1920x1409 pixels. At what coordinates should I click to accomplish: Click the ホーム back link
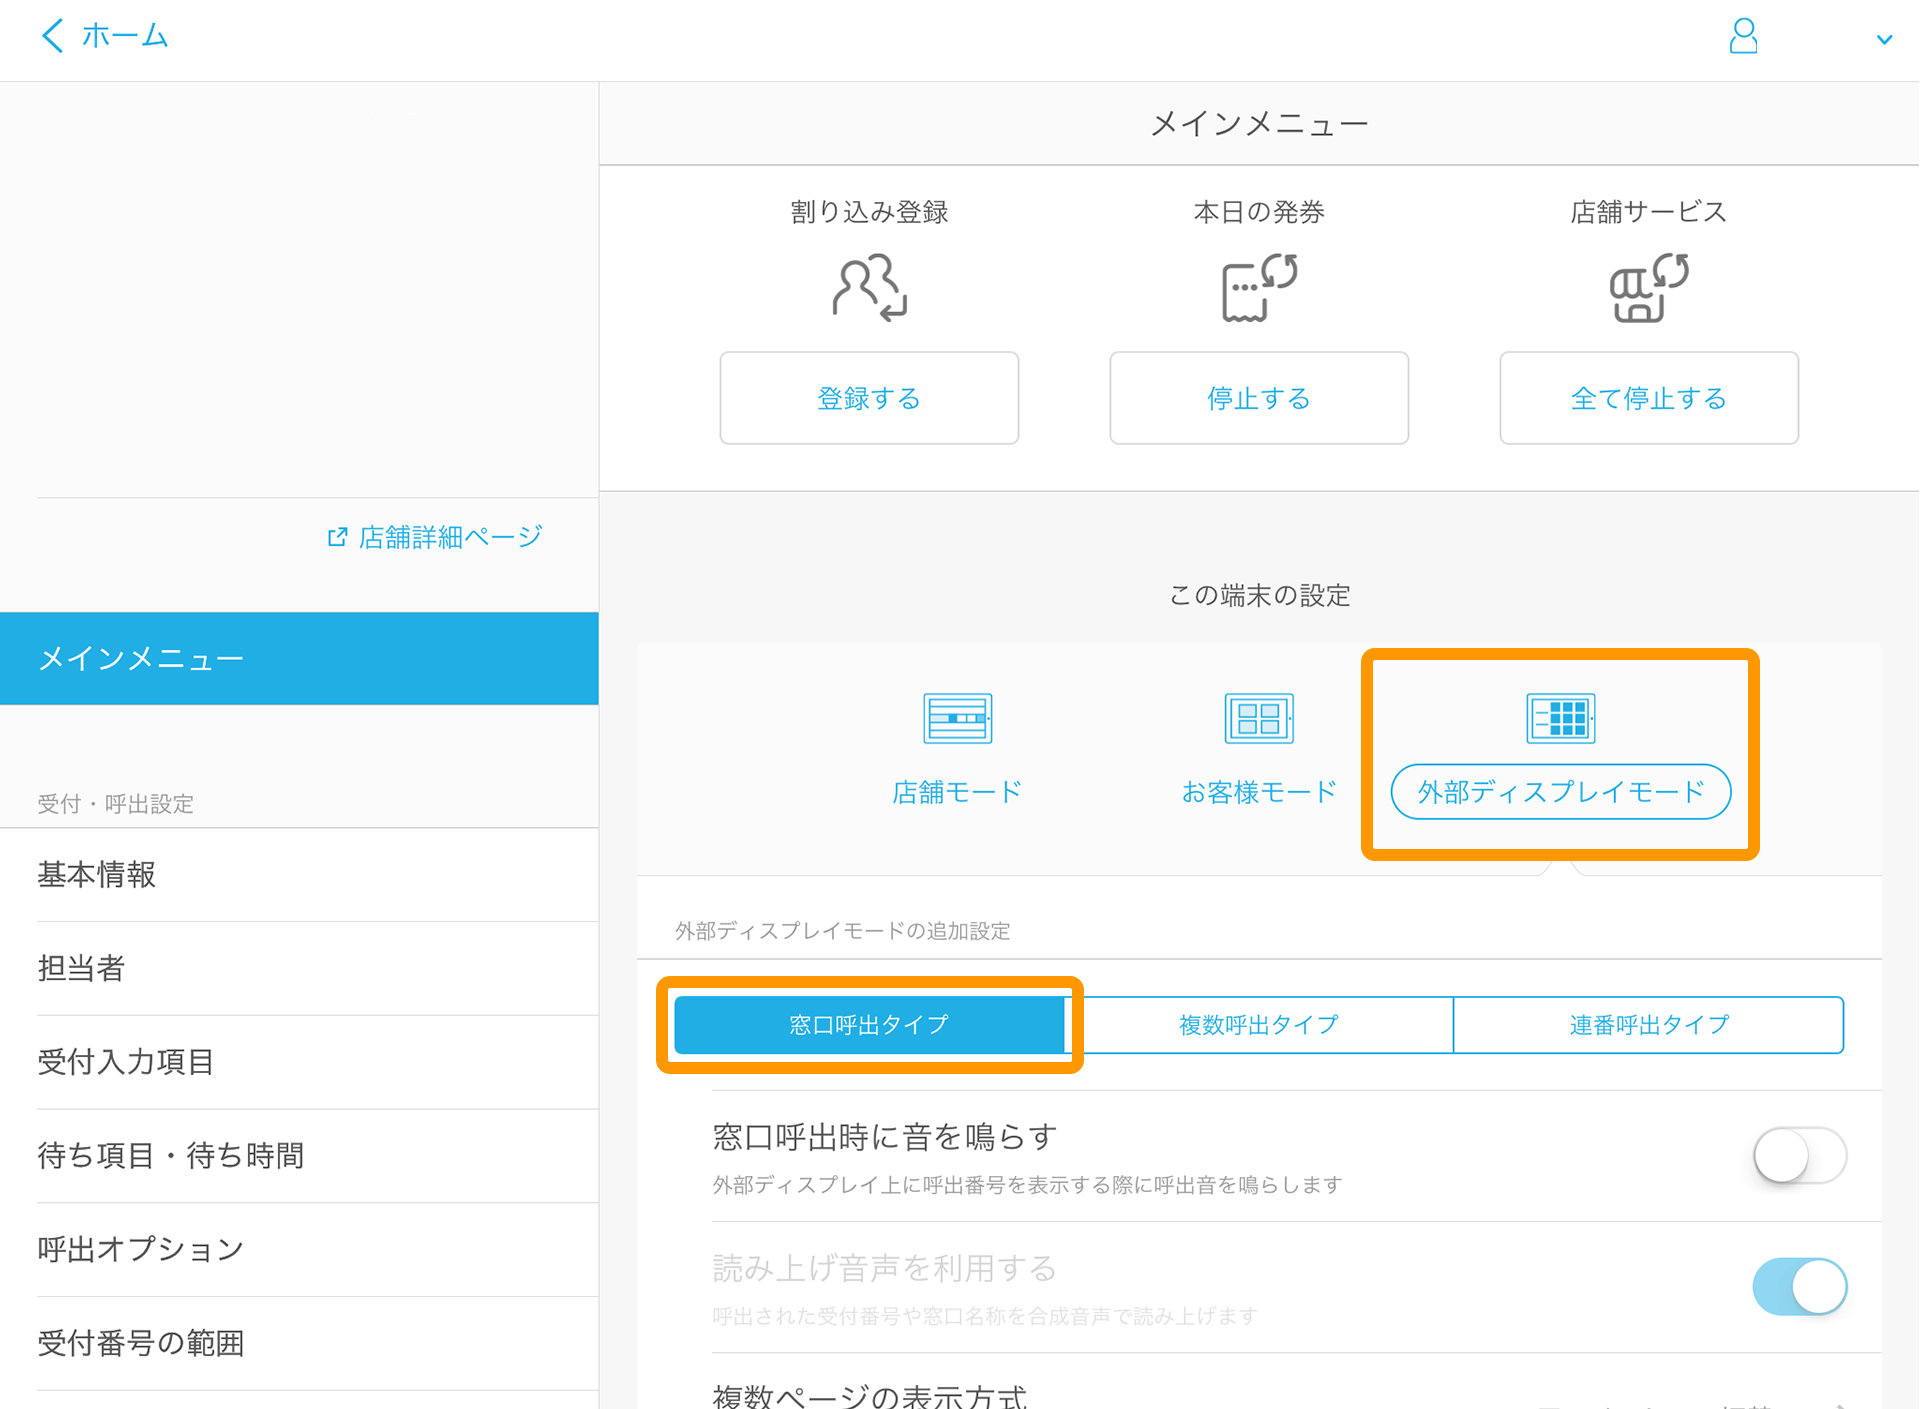click(x=124, y=36)
